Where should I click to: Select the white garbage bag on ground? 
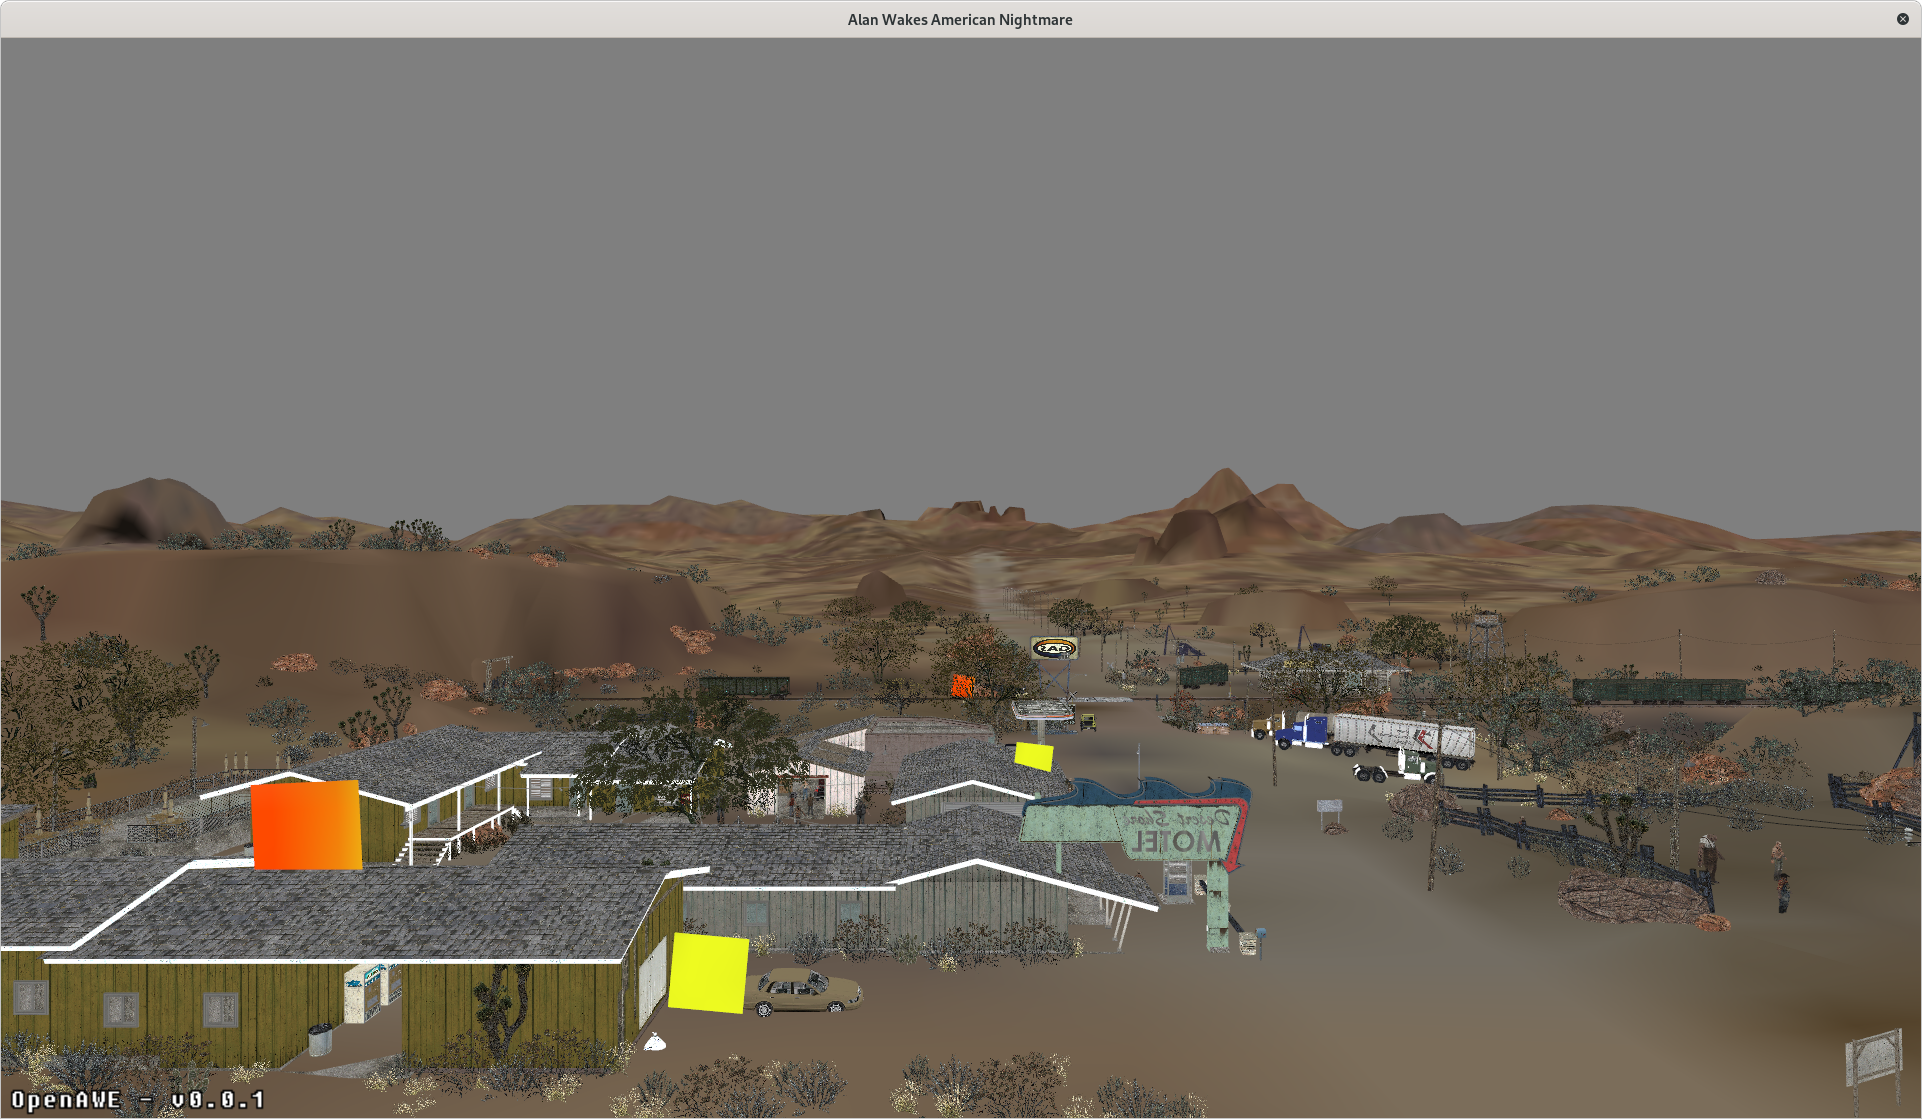click(654, 1042)
